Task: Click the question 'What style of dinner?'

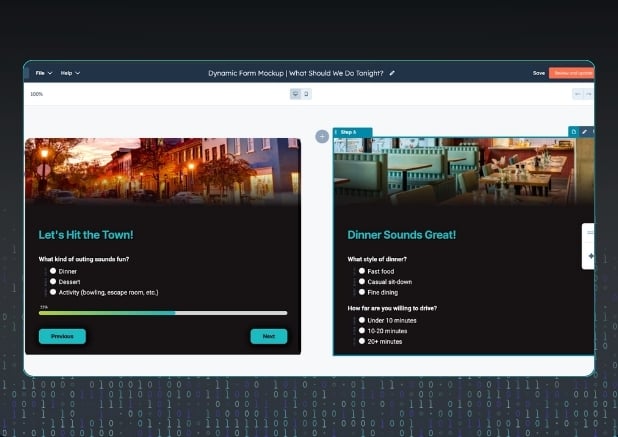Action: [377, 259]
